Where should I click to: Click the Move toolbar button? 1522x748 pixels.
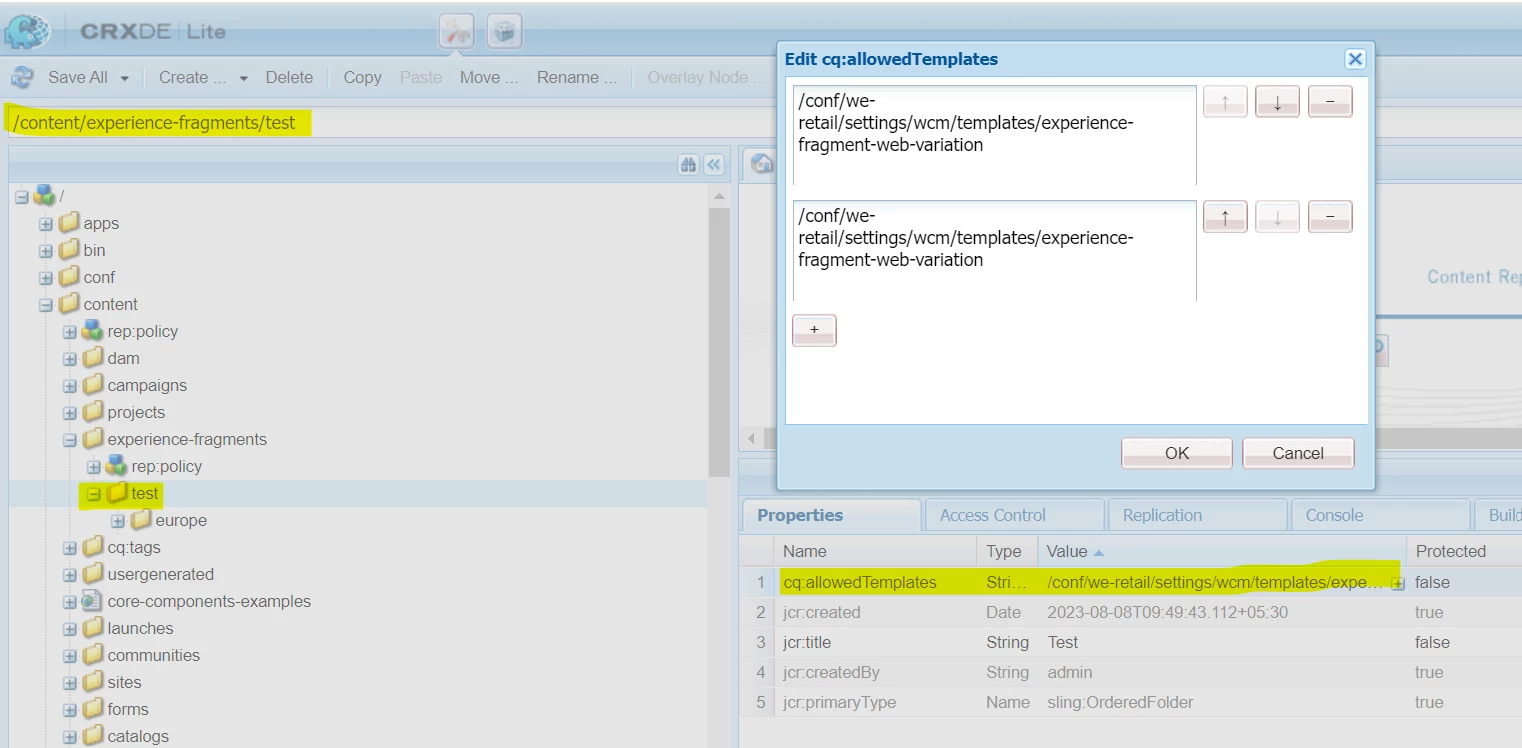click(x=489, y=77)
